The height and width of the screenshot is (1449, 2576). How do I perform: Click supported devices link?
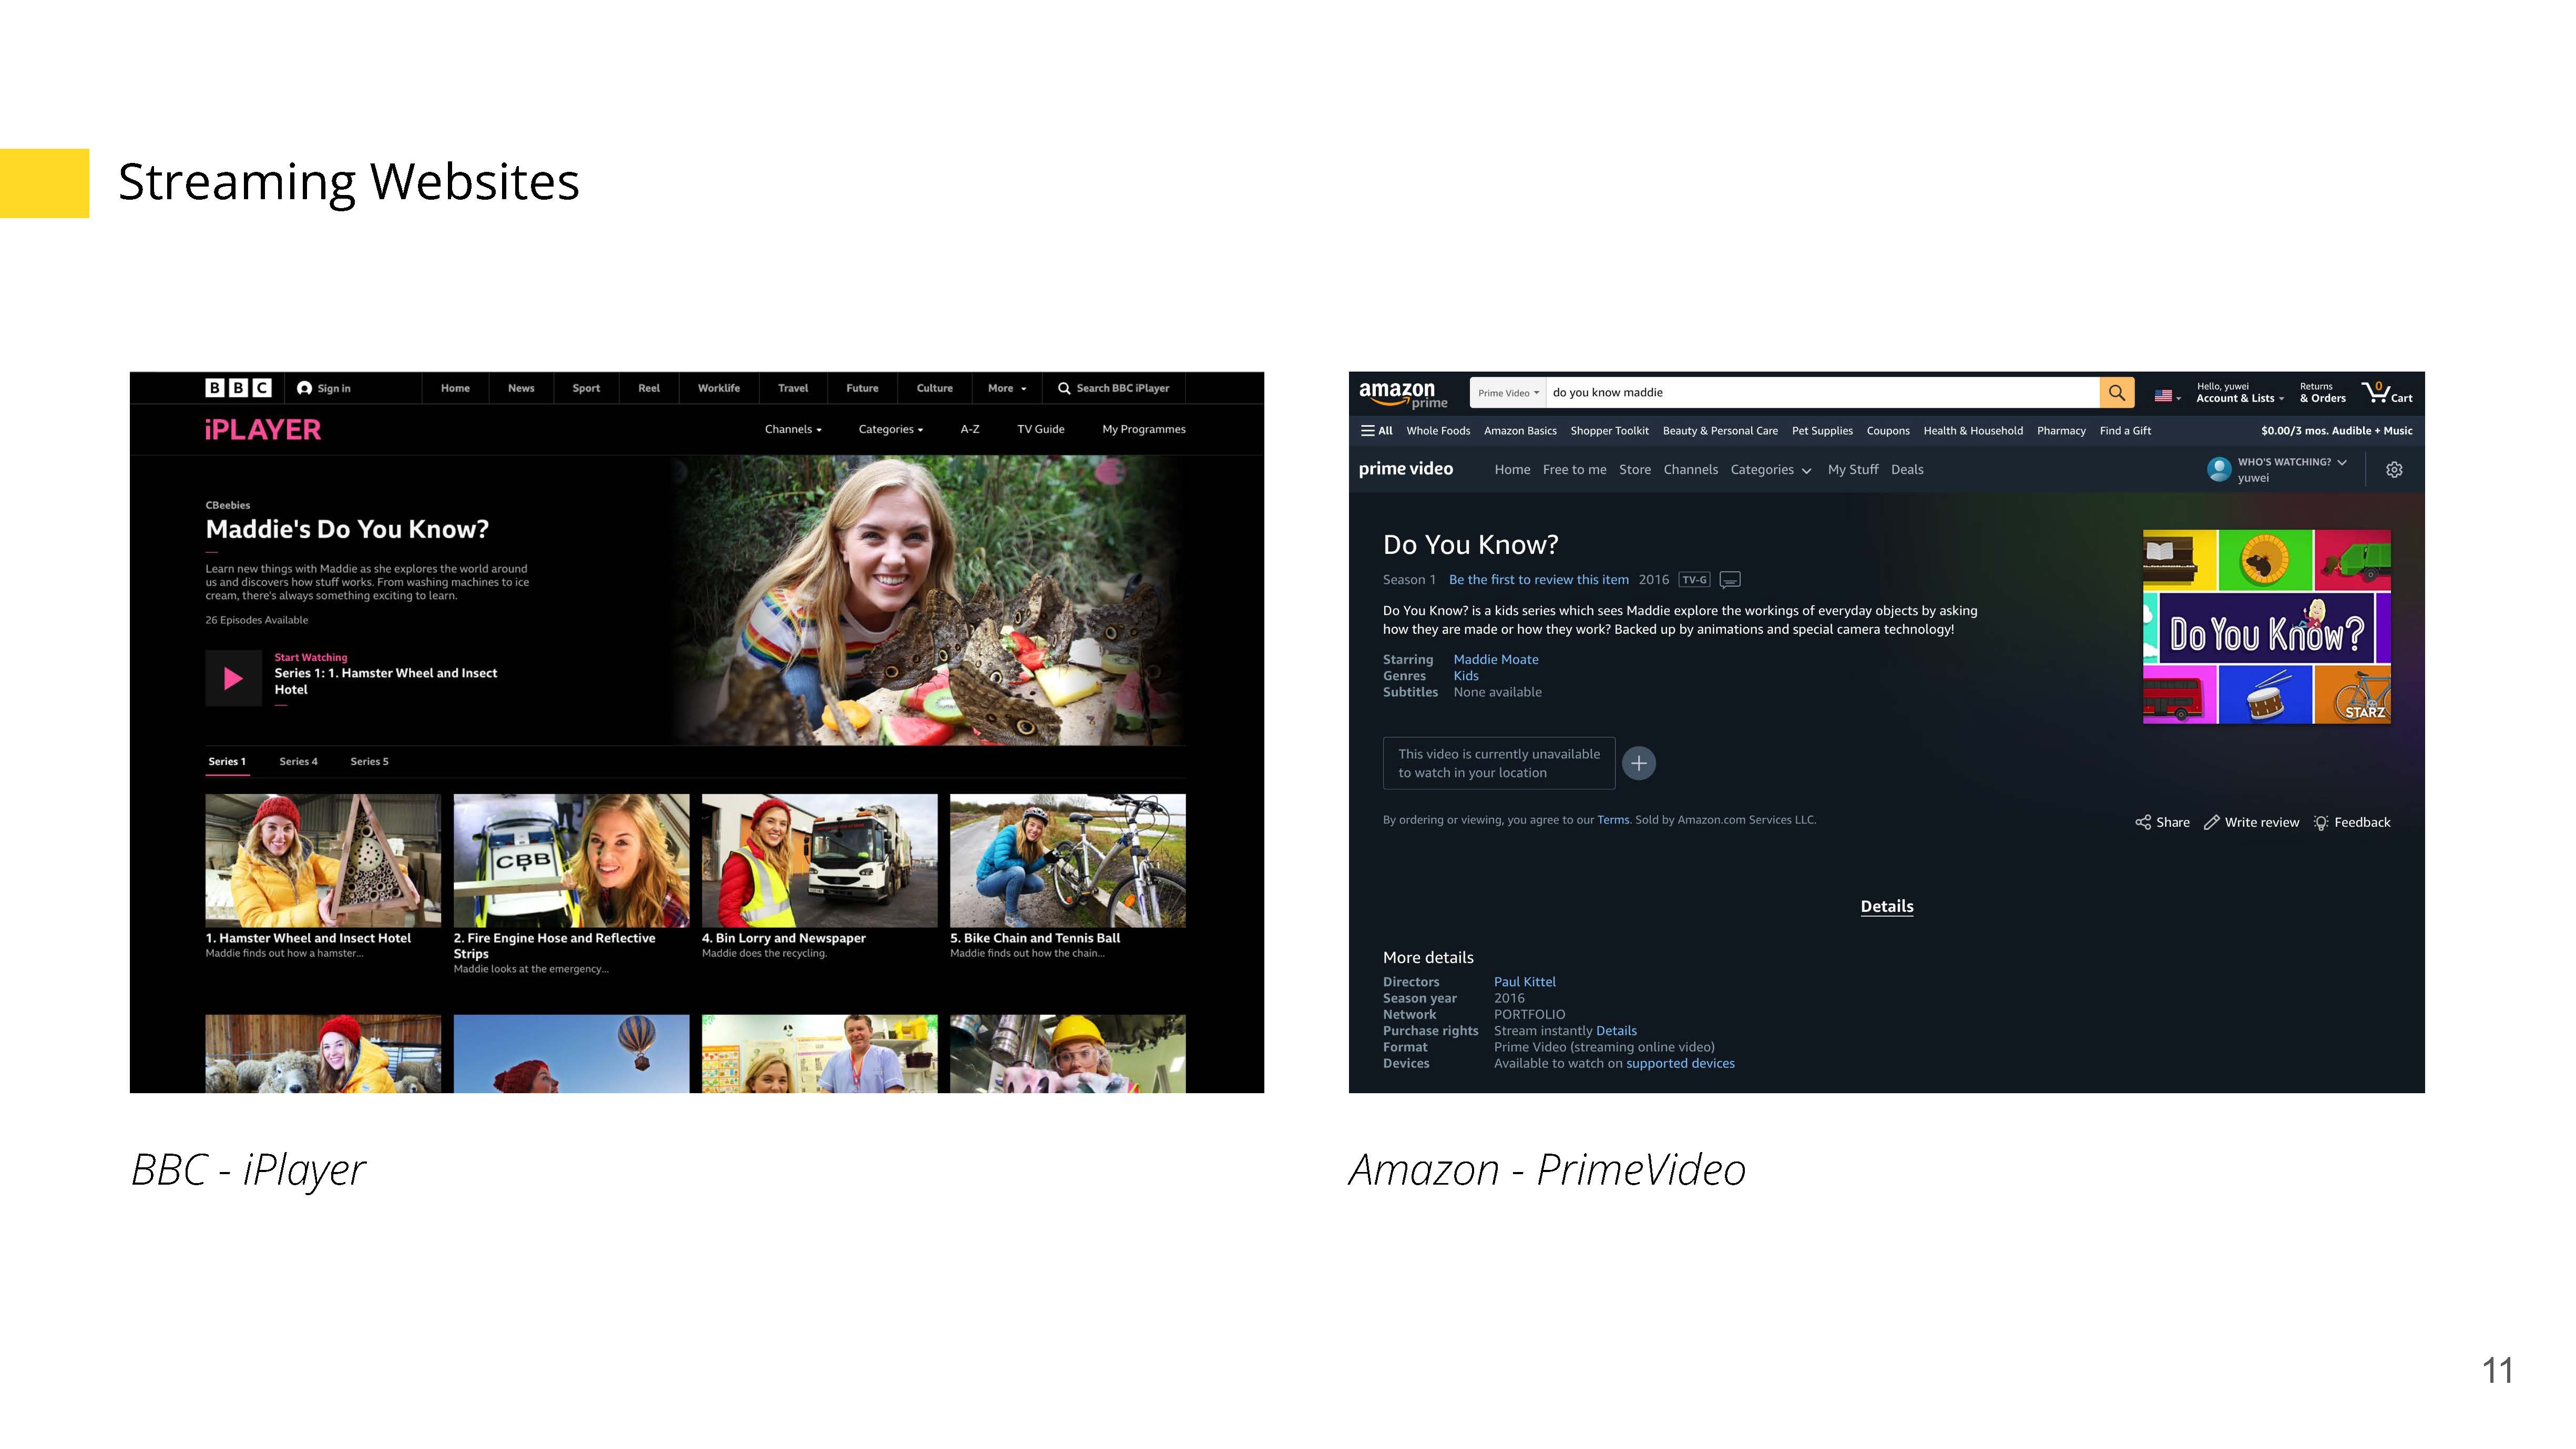tap(1680, 1064)
